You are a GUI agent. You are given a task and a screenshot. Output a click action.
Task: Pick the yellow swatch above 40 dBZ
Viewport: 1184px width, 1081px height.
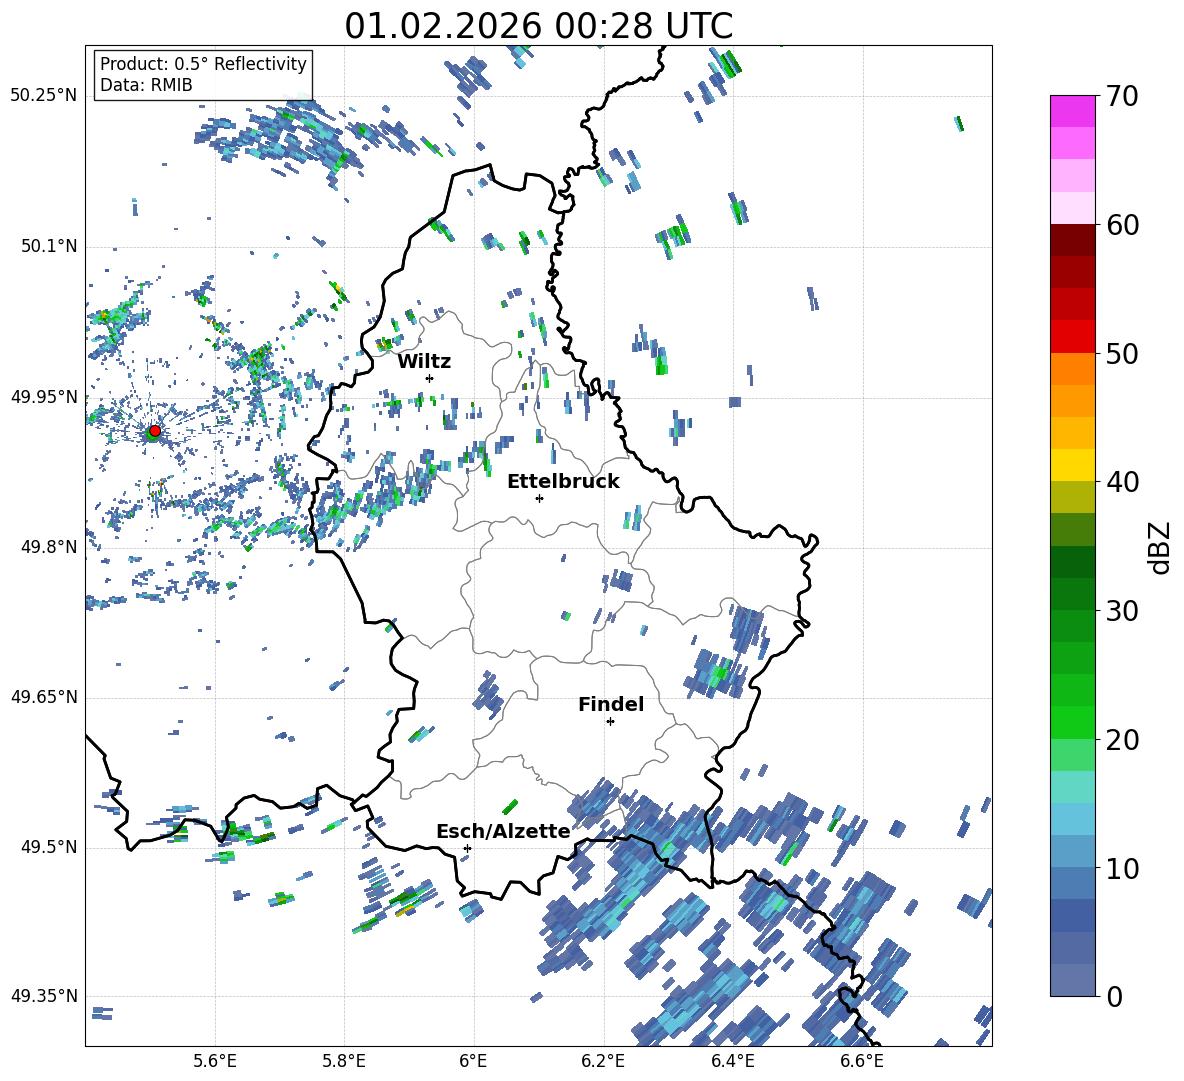[1072, 465]
